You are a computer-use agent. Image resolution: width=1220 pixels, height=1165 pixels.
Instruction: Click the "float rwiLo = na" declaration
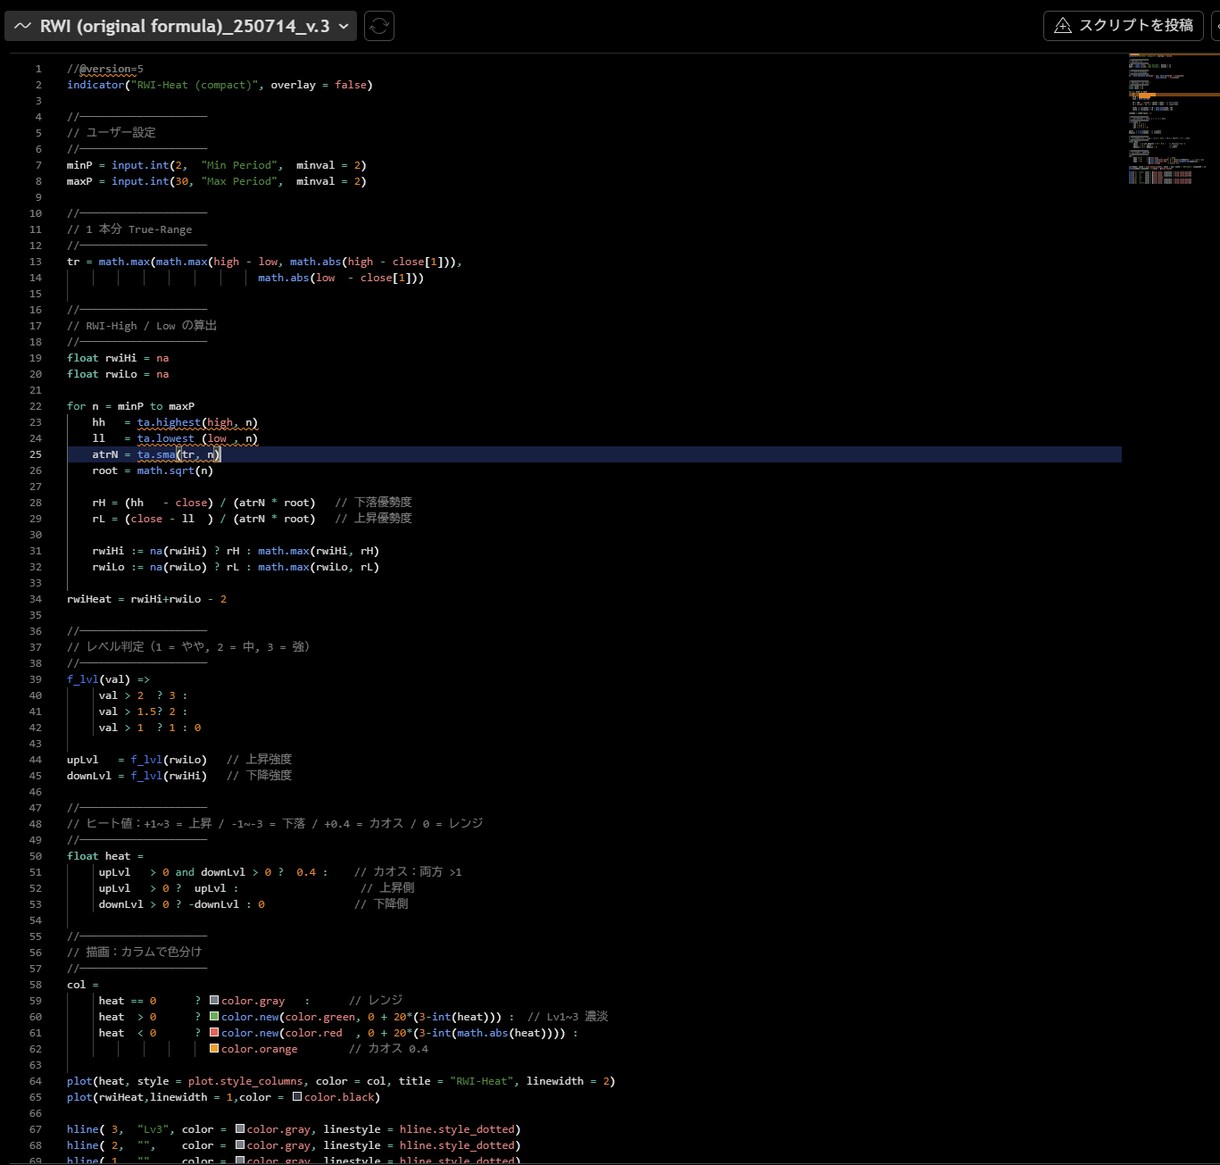tap(118, 374)
